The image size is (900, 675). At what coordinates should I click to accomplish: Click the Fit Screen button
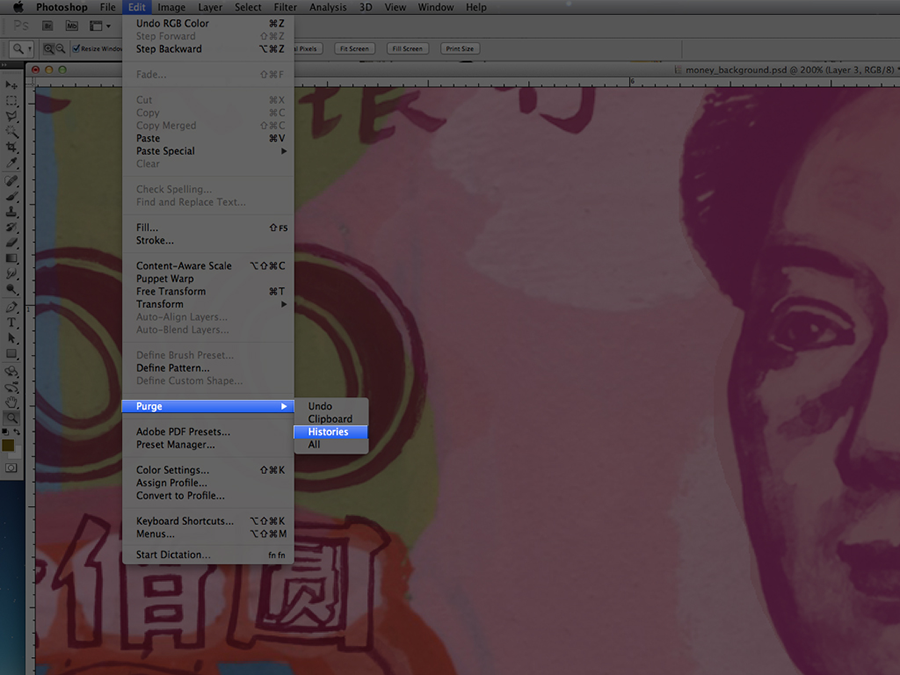pos(355,49)
